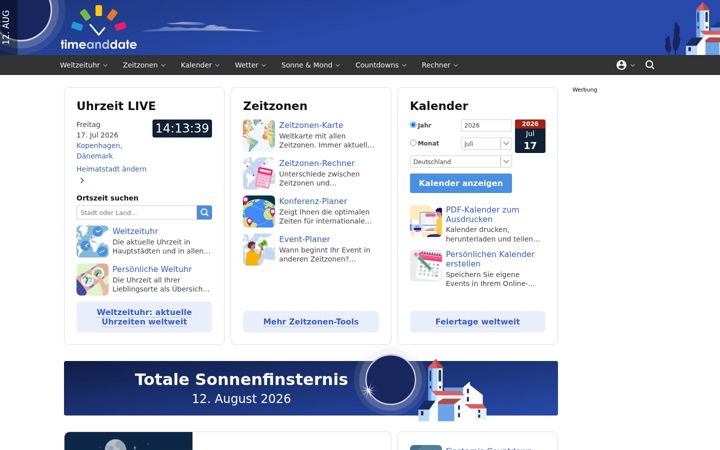Open the Countdowns menu

pos(381,65)
